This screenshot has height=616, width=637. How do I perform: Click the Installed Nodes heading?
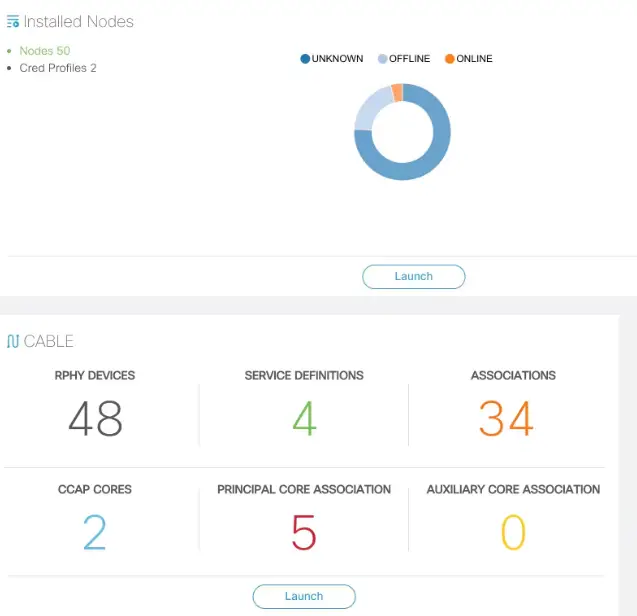pos(78,22)
